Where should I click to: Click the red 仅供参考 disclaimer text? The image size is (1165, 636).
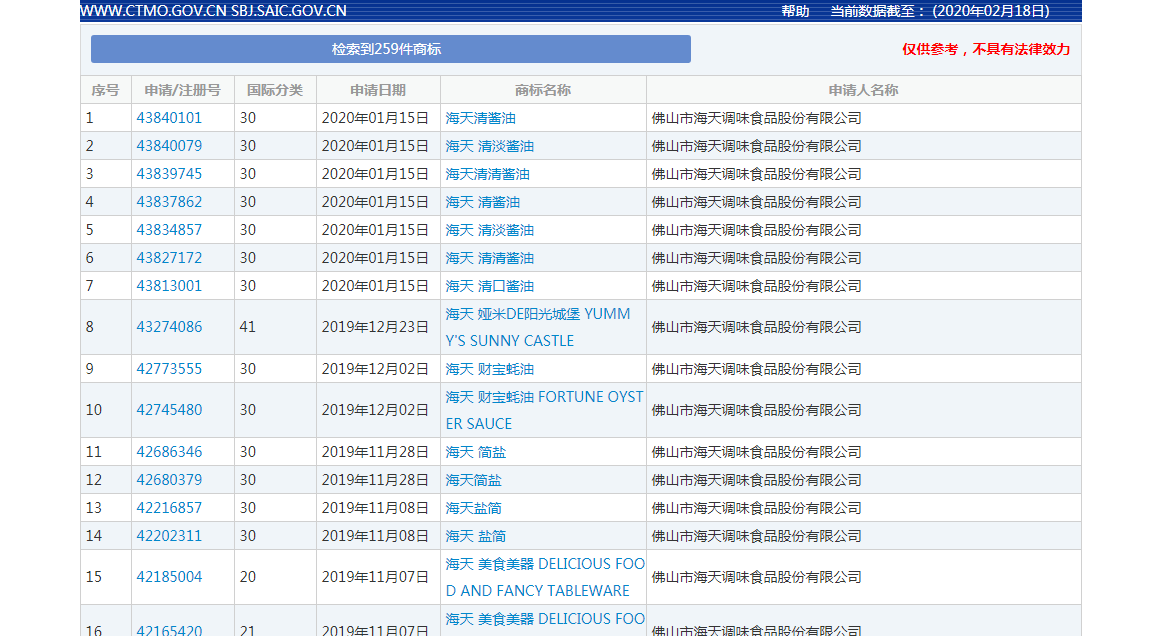[x=984, y=48]
